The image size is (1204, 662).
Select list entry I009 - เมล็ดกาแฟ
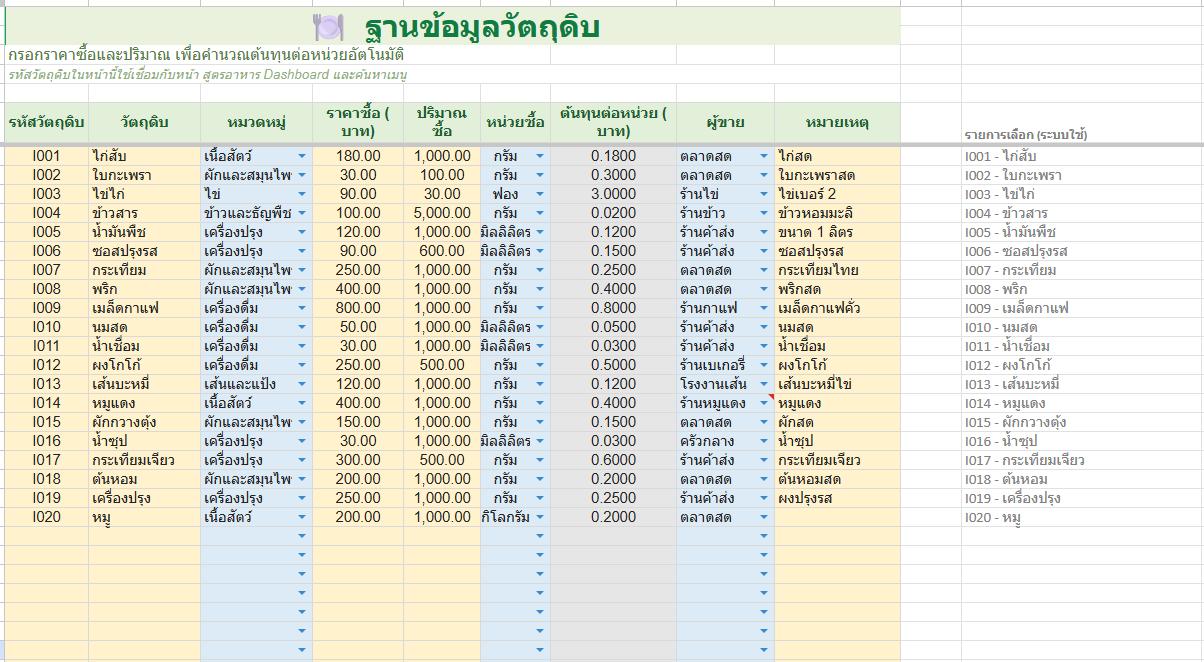[x=1016, y=308]
